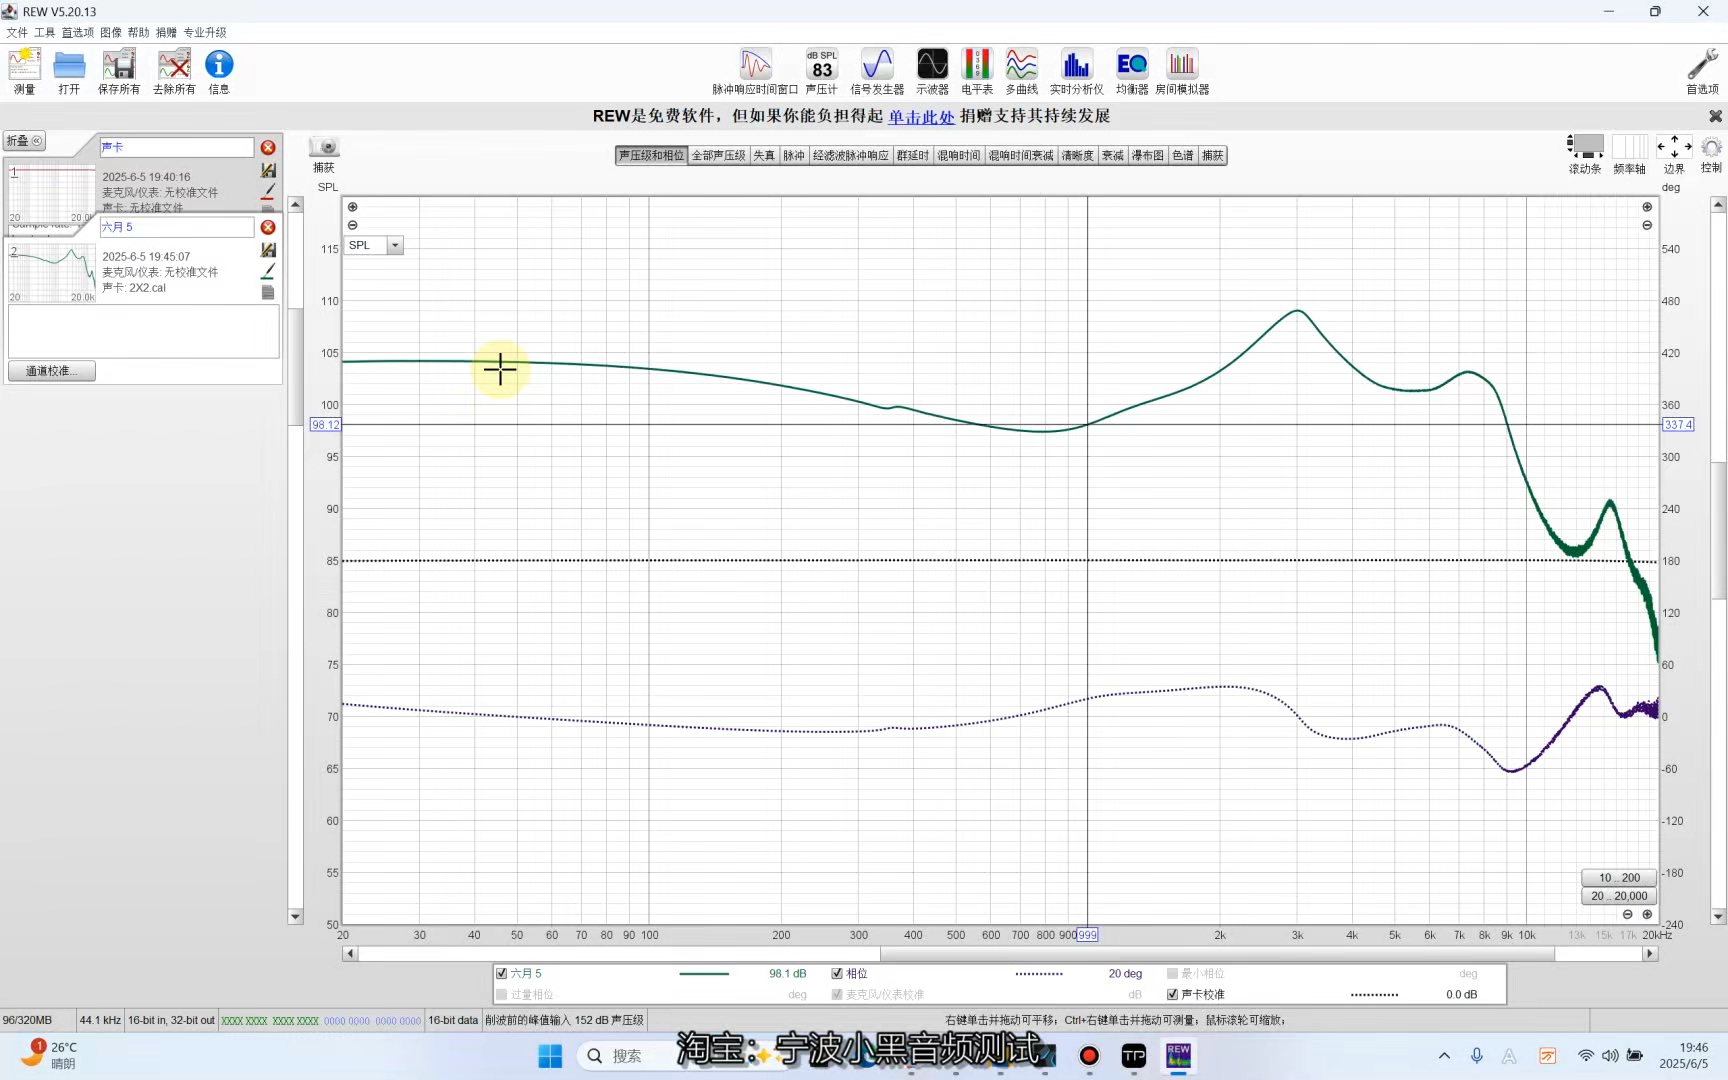Screen dimensions: 1728x1080
Task: Open the 文件 menu
Action: pos(17,32)
